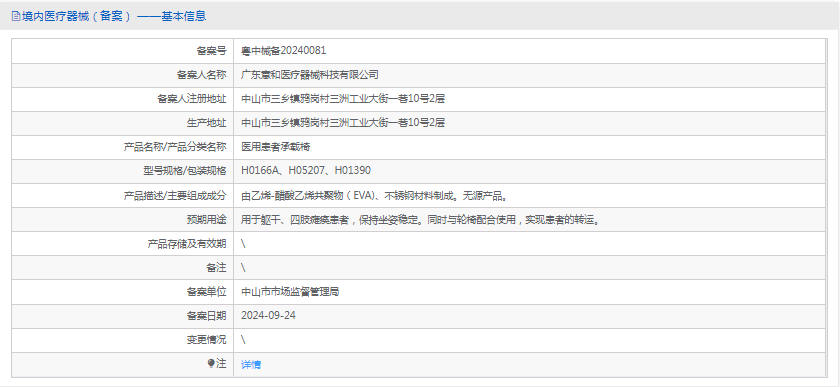The width and height of the screenshot is (840, 387).
Task: Click the backslash value in 产品存储及有效期 row
Action: [x=243, y=244]
